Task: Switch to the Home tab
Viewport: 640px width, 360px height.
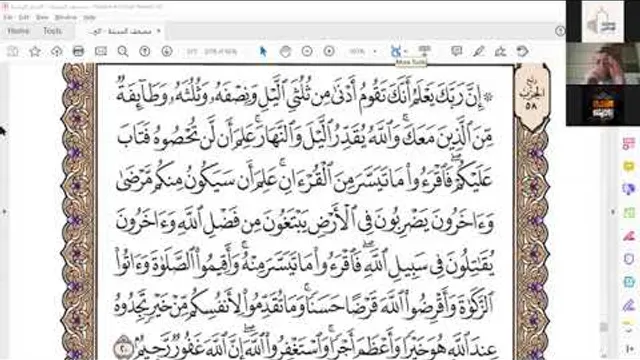Action: coord(18,31)
